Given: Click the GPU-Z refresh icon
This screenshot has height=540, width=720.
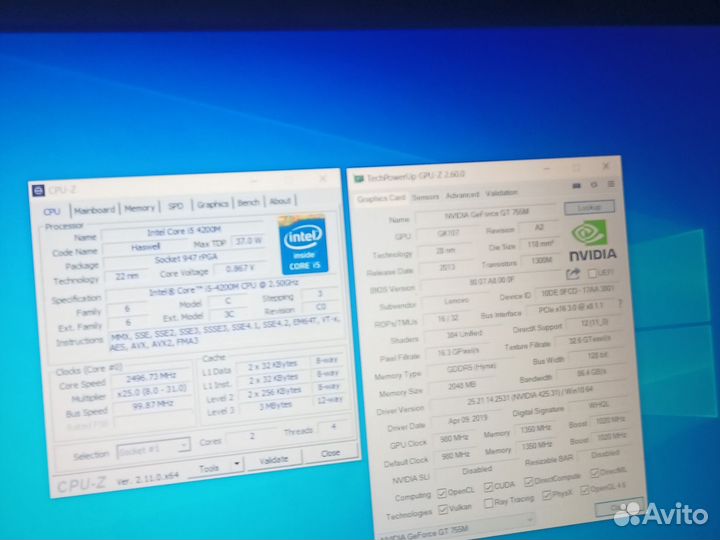Looking at the screenshot, I should click(x=594, y=185).
